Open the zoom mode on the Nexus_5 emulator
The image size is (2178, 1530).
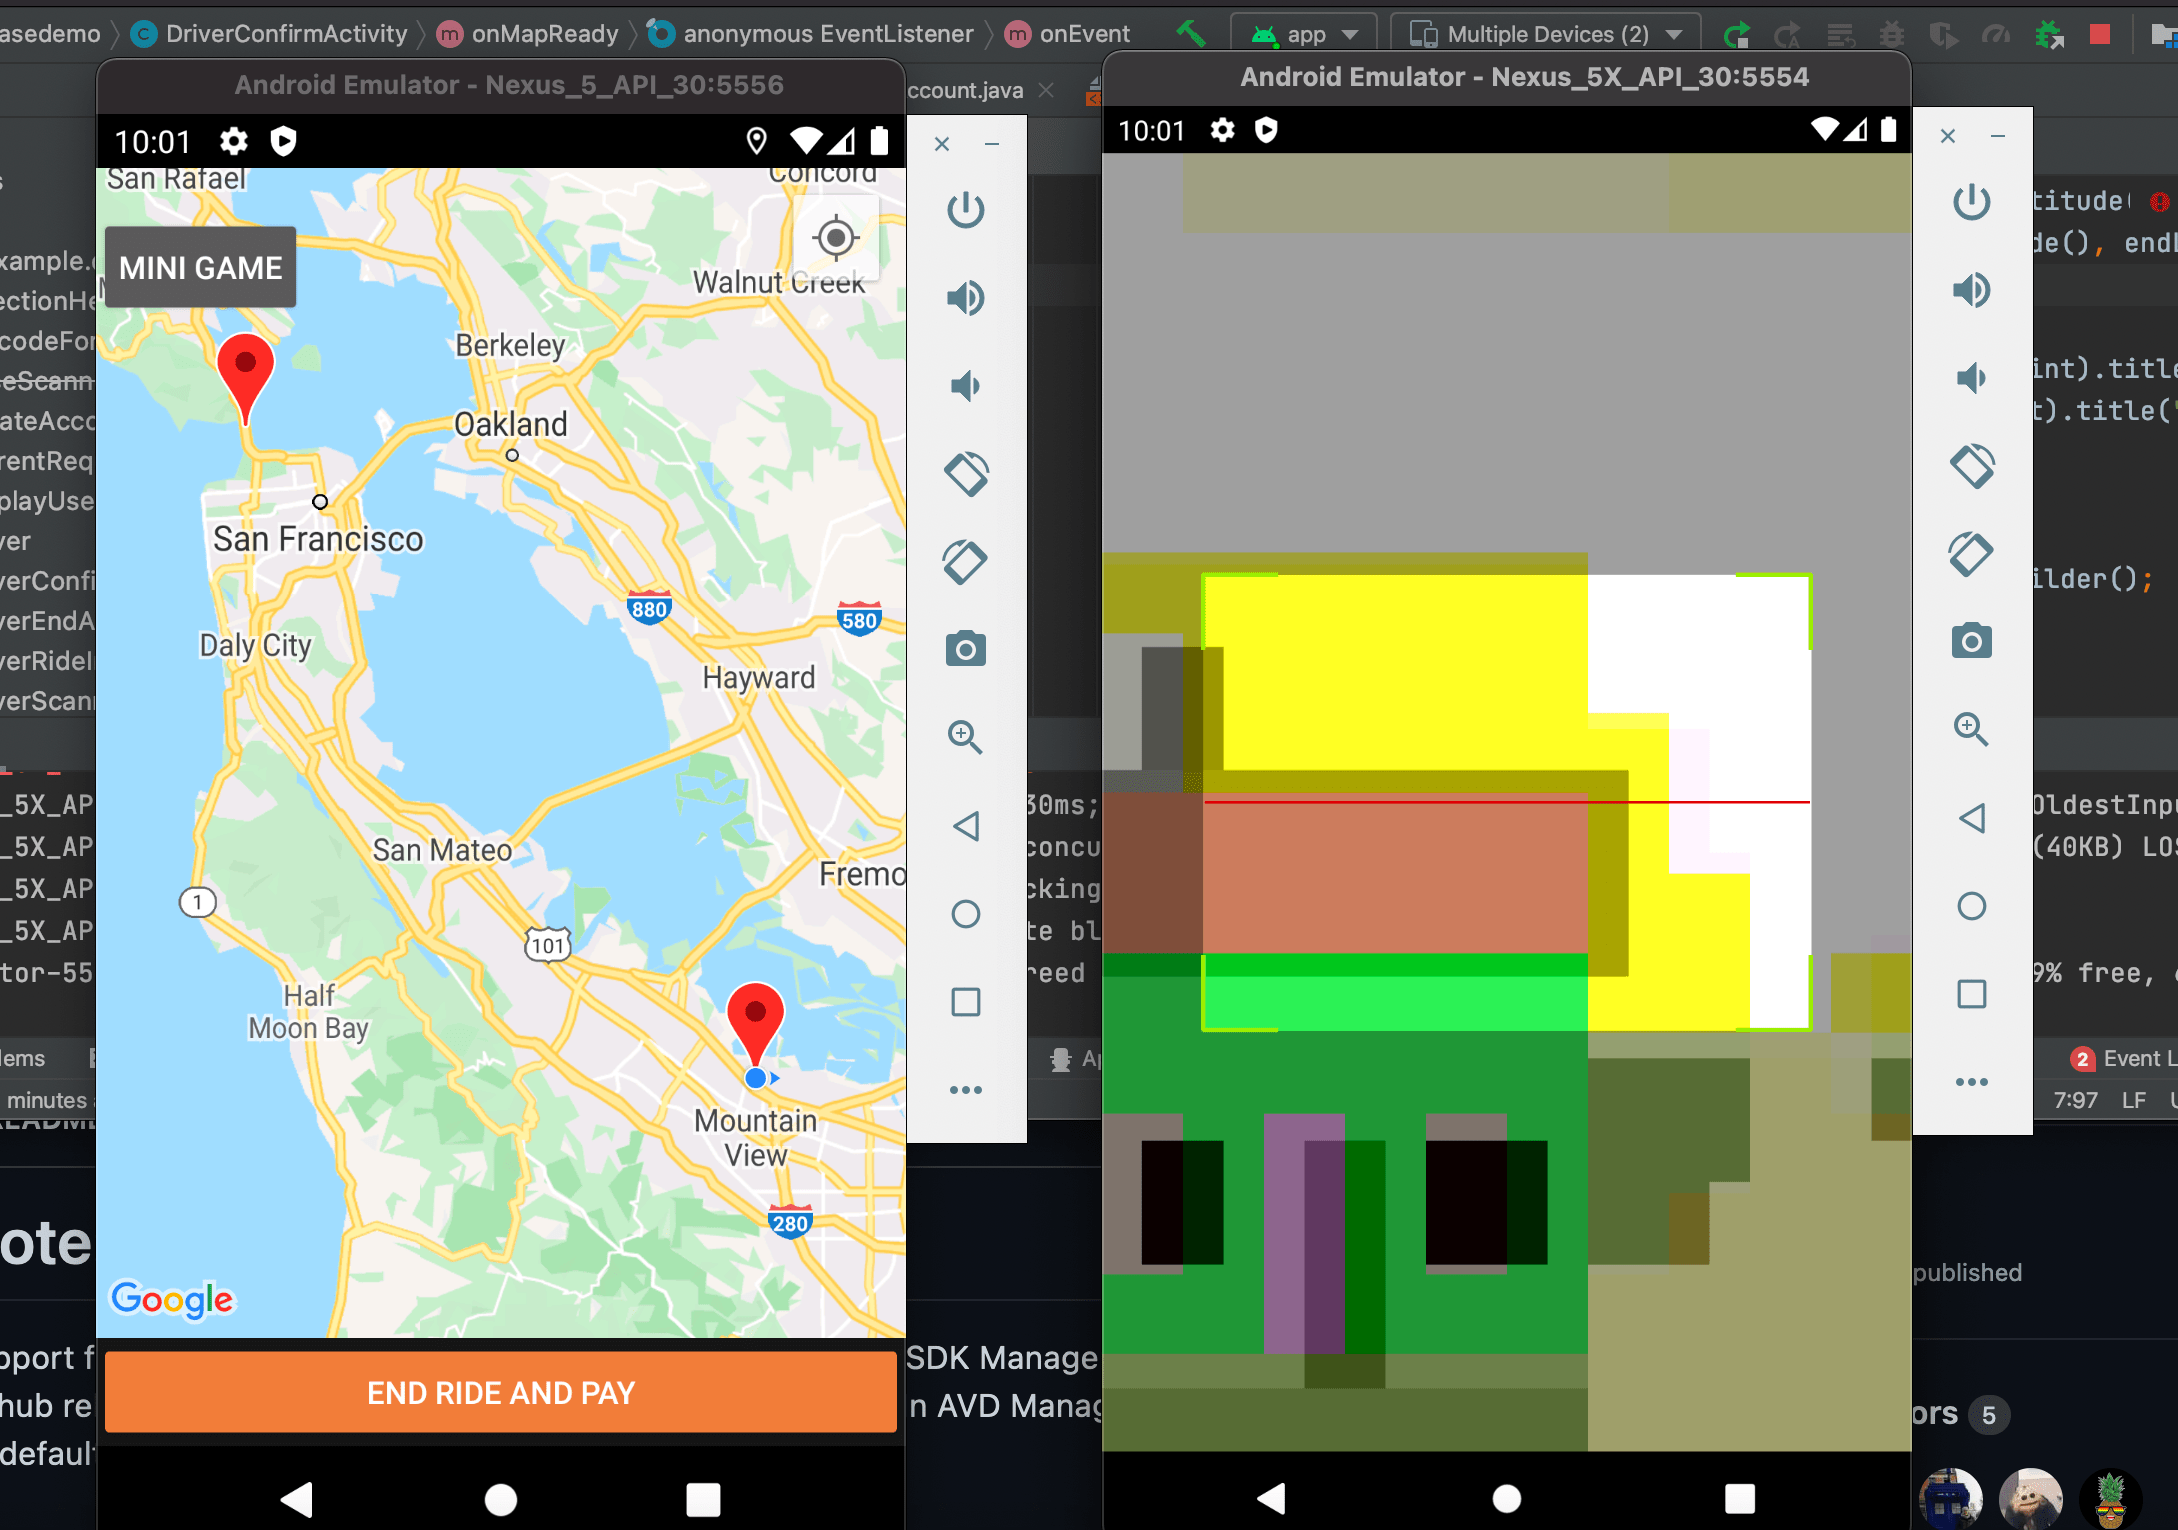tap(966, 738)
